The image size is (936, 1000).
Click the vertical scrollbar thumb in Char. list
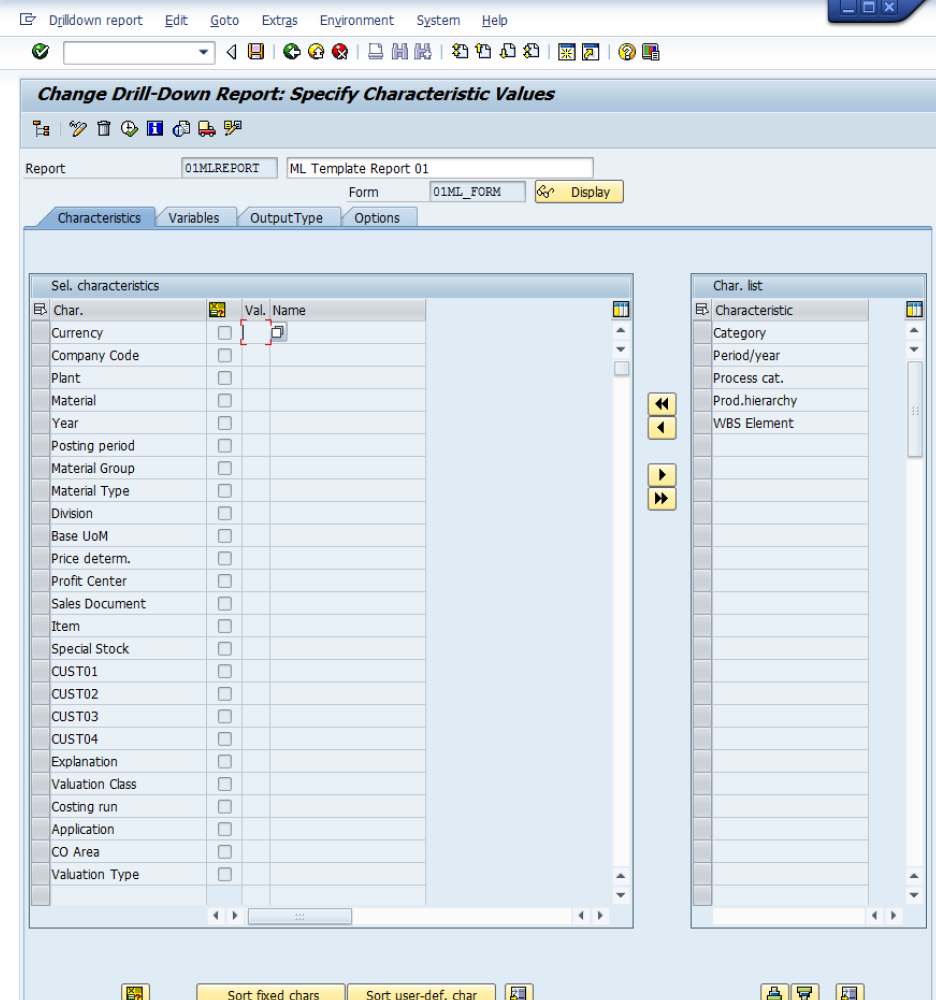click(x=915, y=409)
